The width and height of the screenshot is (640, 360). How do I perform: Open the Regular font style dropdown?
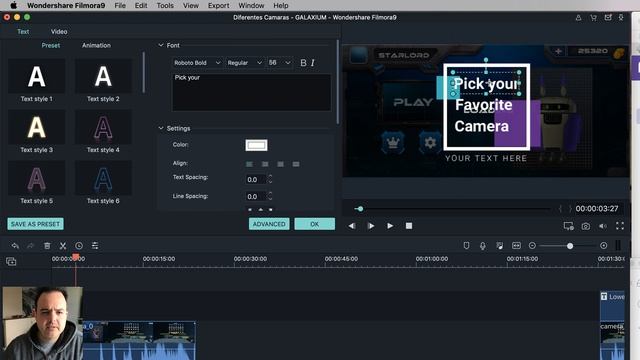point(244,63)
